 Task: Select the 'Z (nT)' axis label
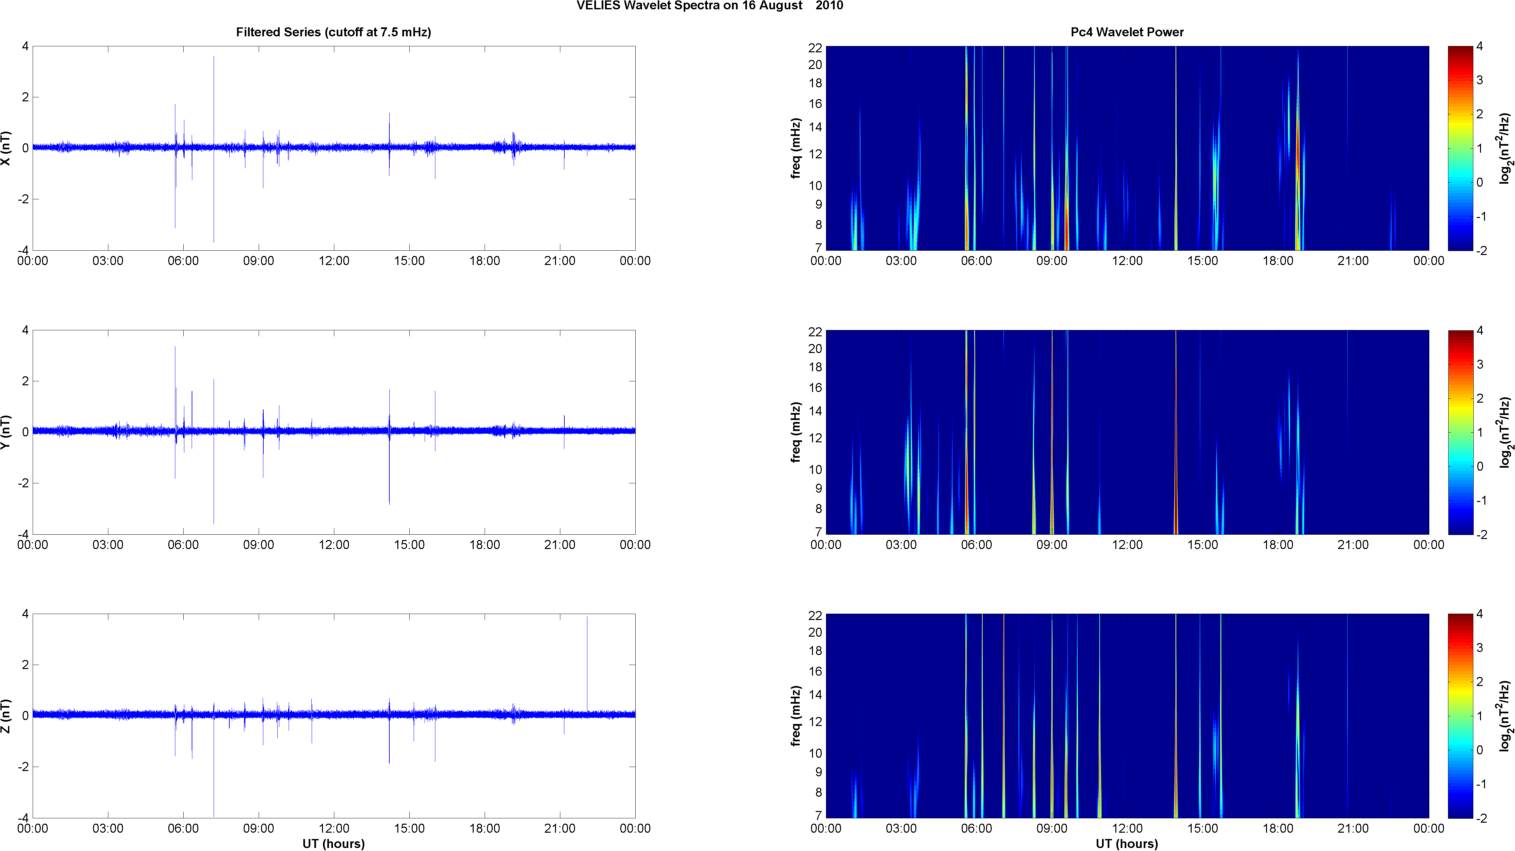(x=8, y=716)
